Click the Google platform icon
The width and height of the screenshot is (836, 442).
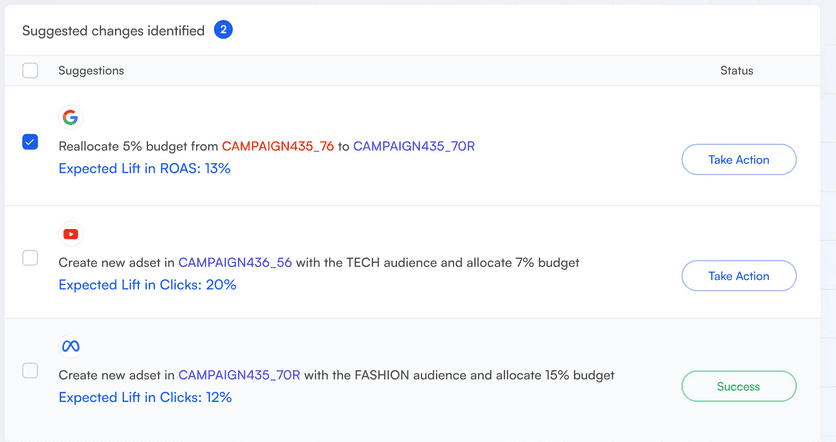pos(70,117)
